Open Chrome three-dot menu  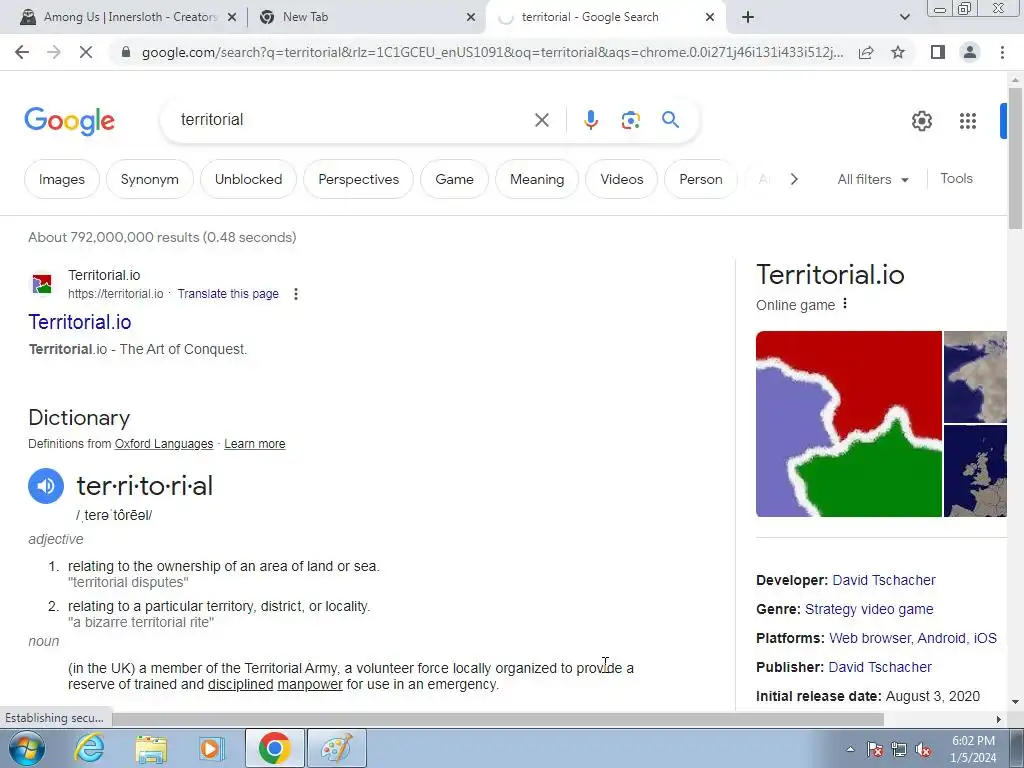pos(1002,52)
